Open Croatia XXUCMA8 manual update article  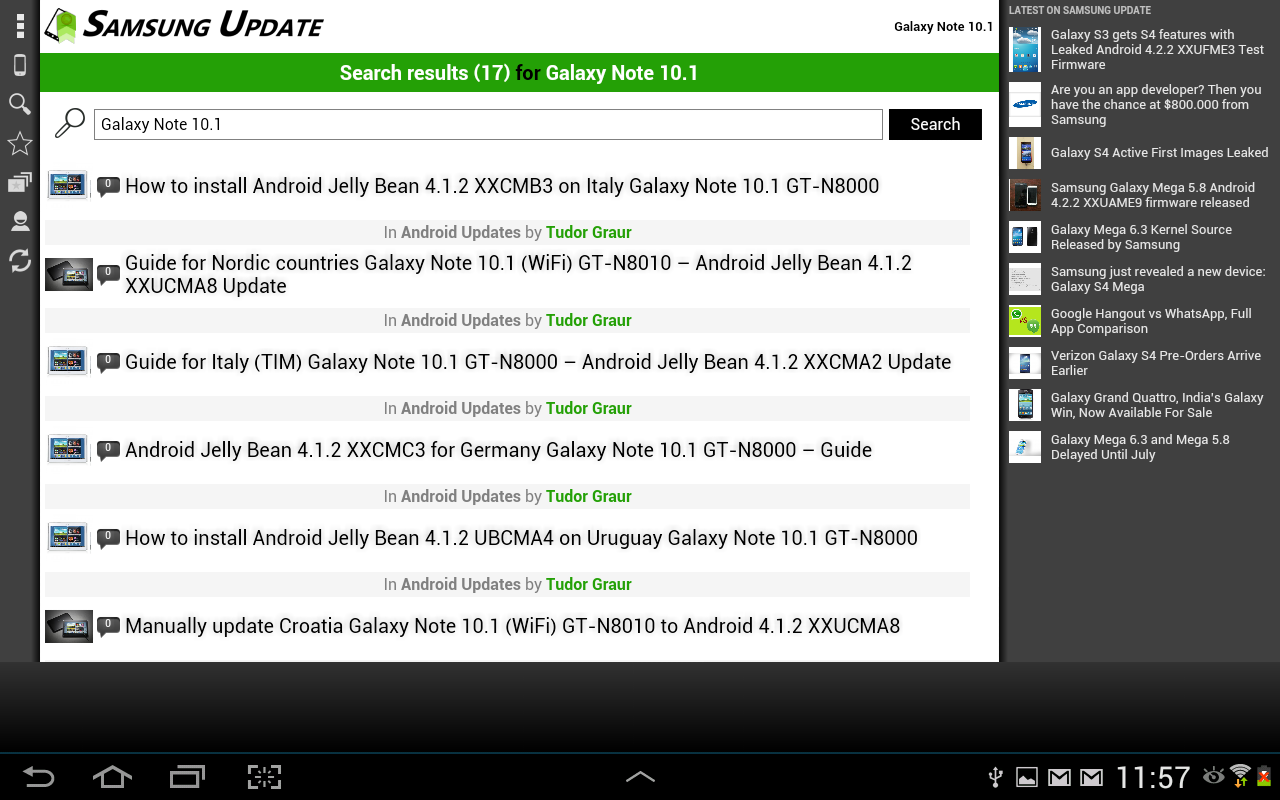[512, 626]
